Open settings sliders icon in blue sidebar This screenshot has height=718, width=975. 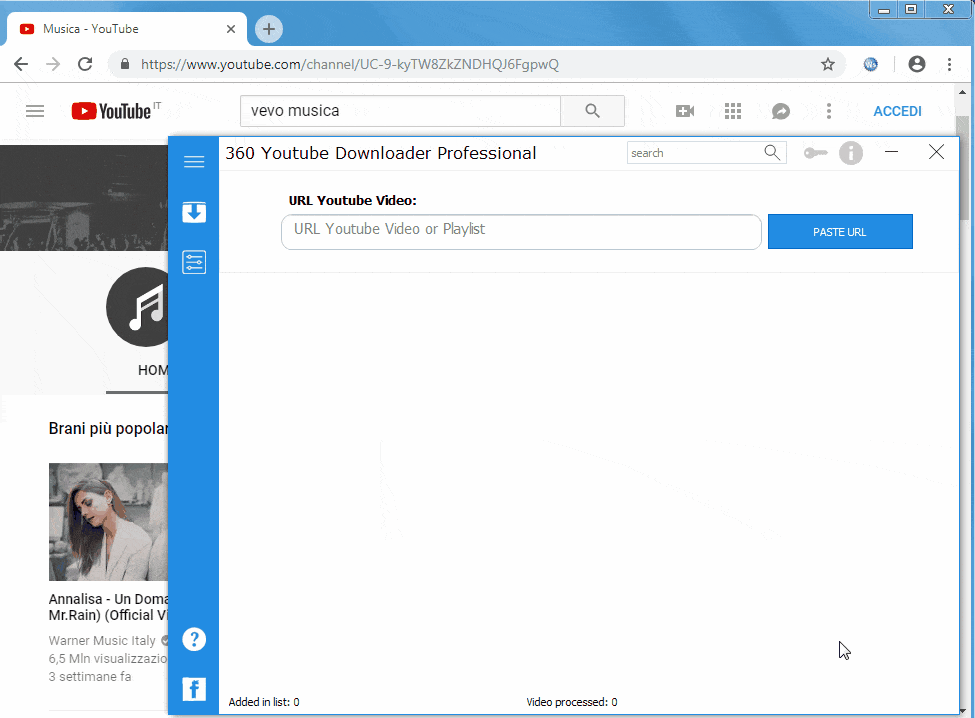194,262
